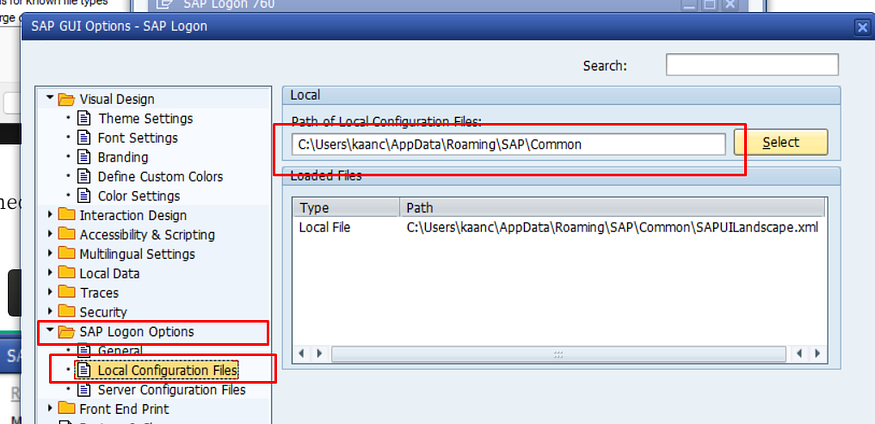Click the Security folder icon
This screenshot has width=875, height=424.
pyautogui.click(x=66, y=311)
